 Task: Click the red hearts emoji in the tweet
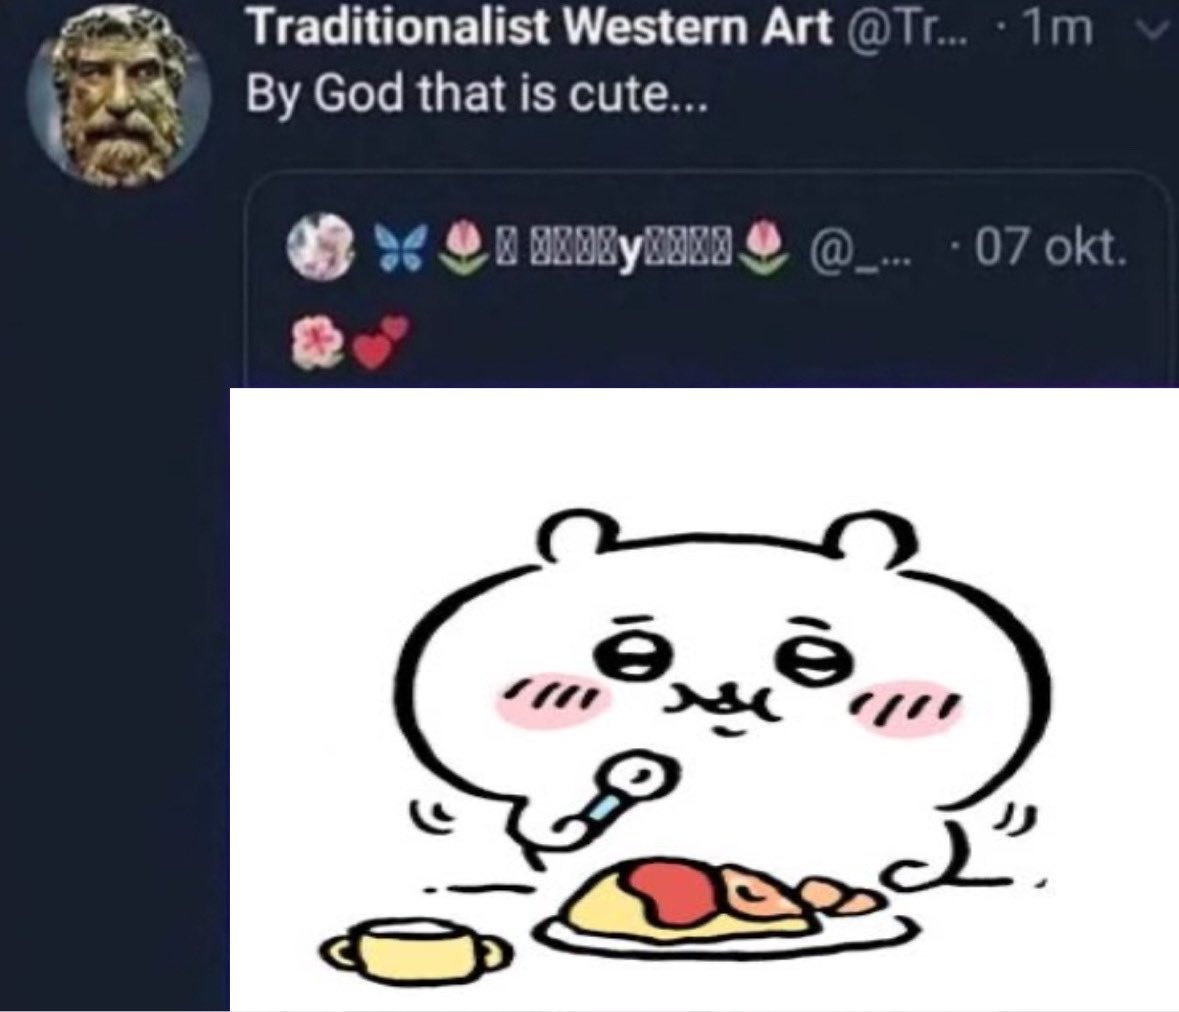tap(382, 342)
